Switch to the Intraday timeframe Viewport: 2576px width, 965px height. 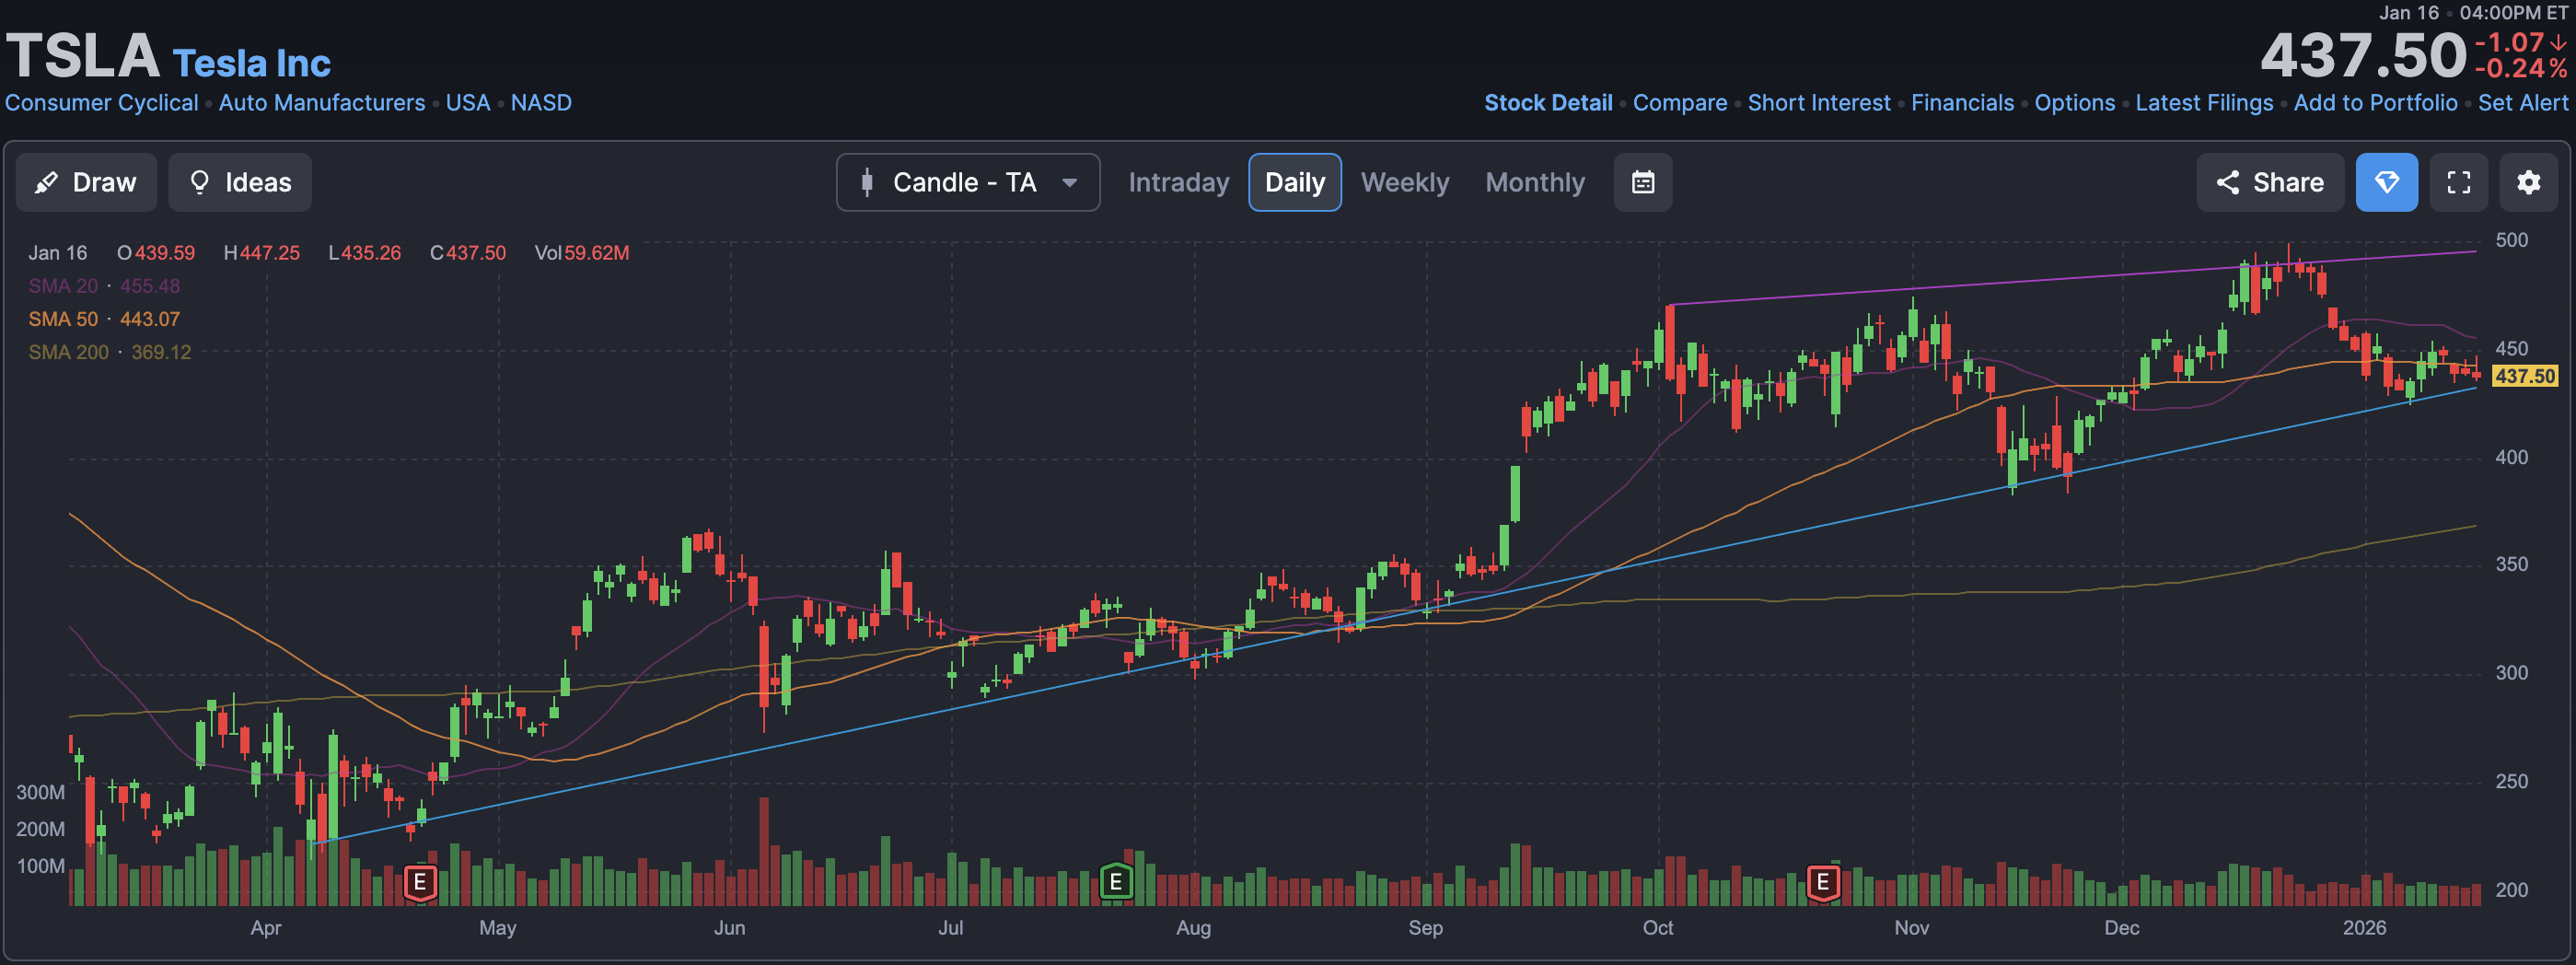click(1178, 182)
